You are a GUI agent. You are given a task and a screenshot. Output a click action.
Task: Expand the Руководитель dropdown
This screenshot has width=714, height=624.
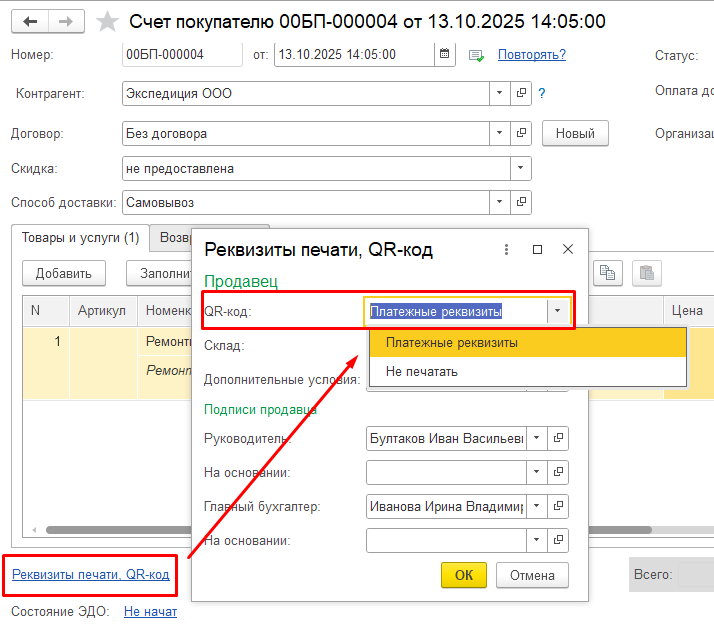pos(537,438)
